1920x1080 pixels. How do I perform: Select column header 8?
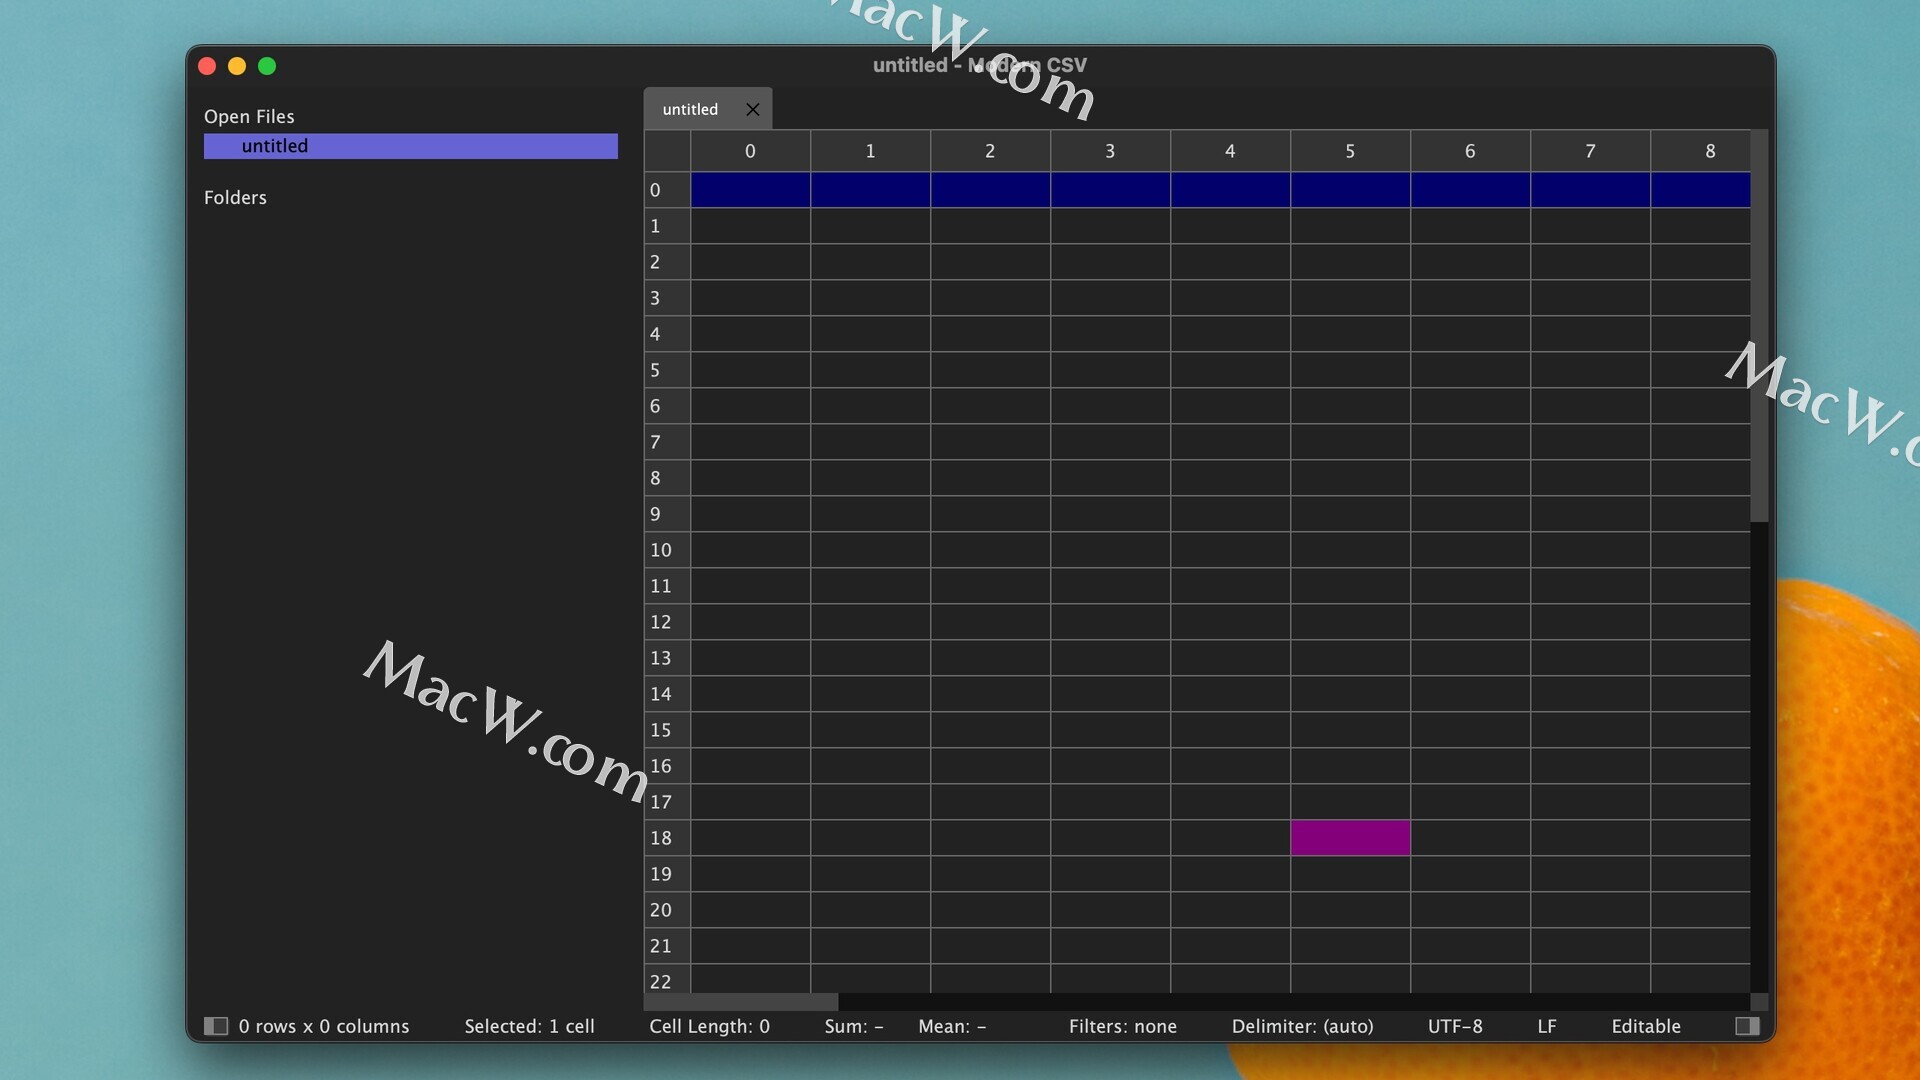point(1701,151)
